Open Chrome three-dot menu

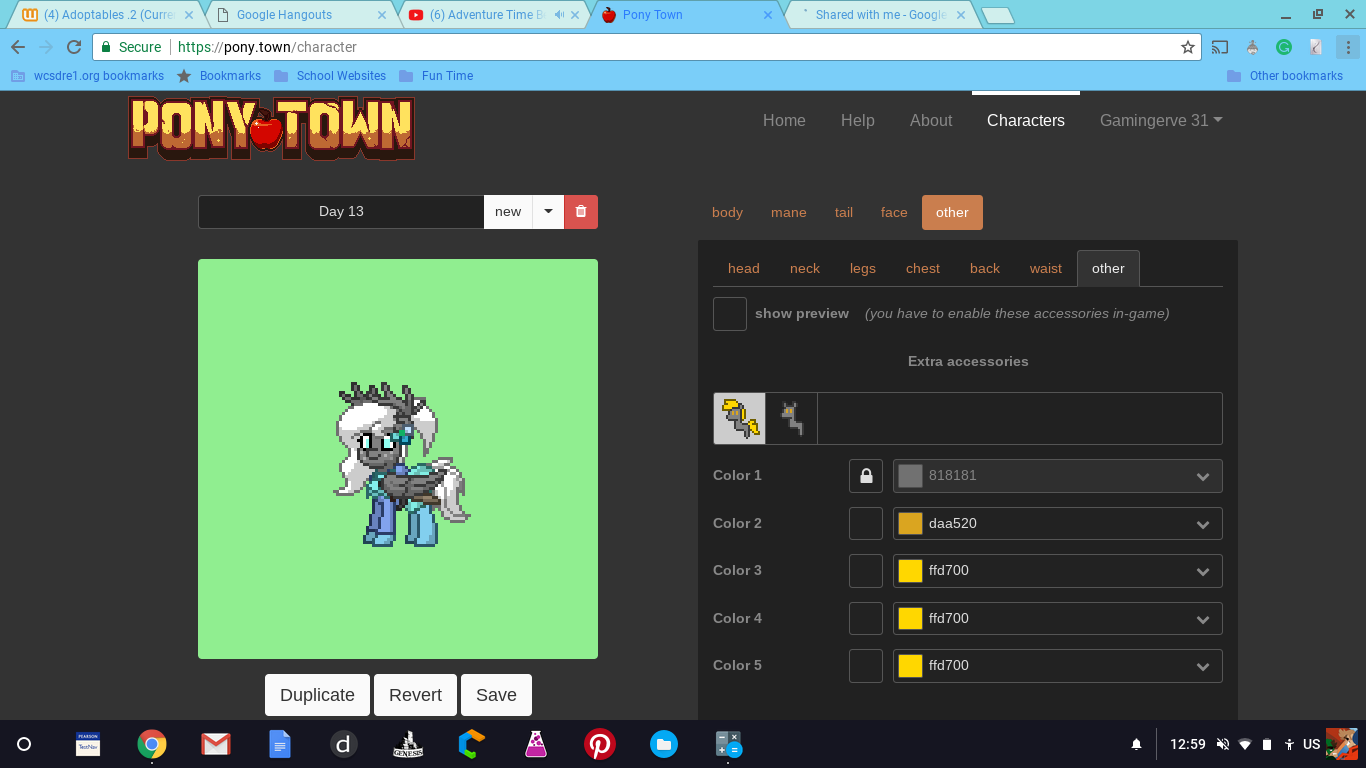1348,47
